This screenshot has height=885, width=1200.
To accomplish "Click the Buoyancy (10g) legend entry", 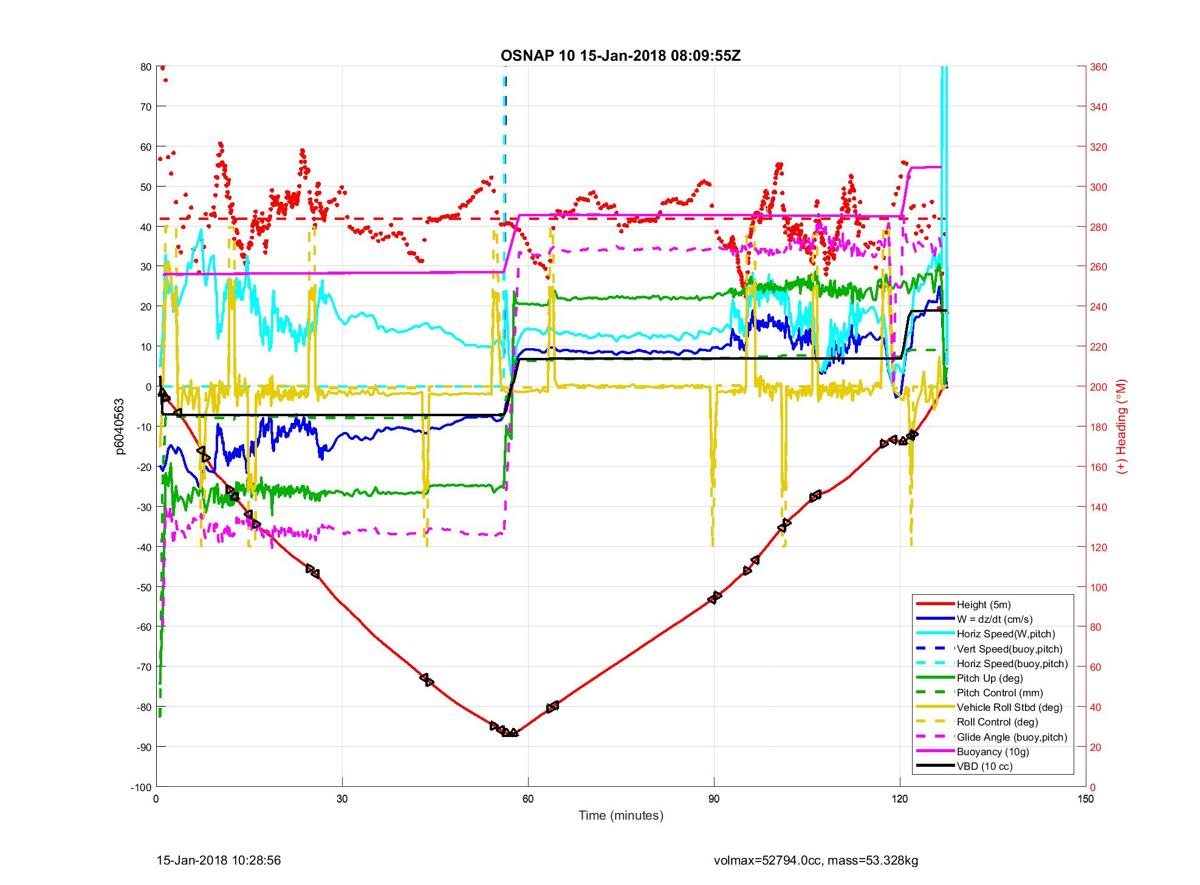I will pyautogui.click(x=991, y=752).
